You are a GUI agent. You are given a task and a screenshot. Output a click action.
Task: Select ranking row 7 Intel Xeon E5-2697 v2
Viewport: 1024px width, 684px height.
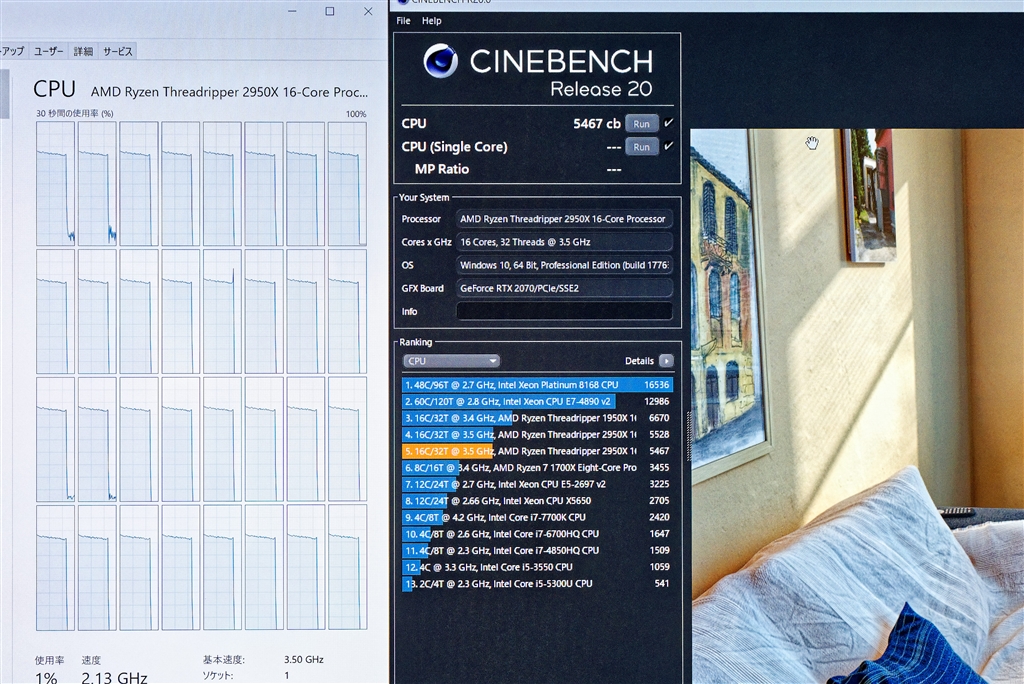537,484
